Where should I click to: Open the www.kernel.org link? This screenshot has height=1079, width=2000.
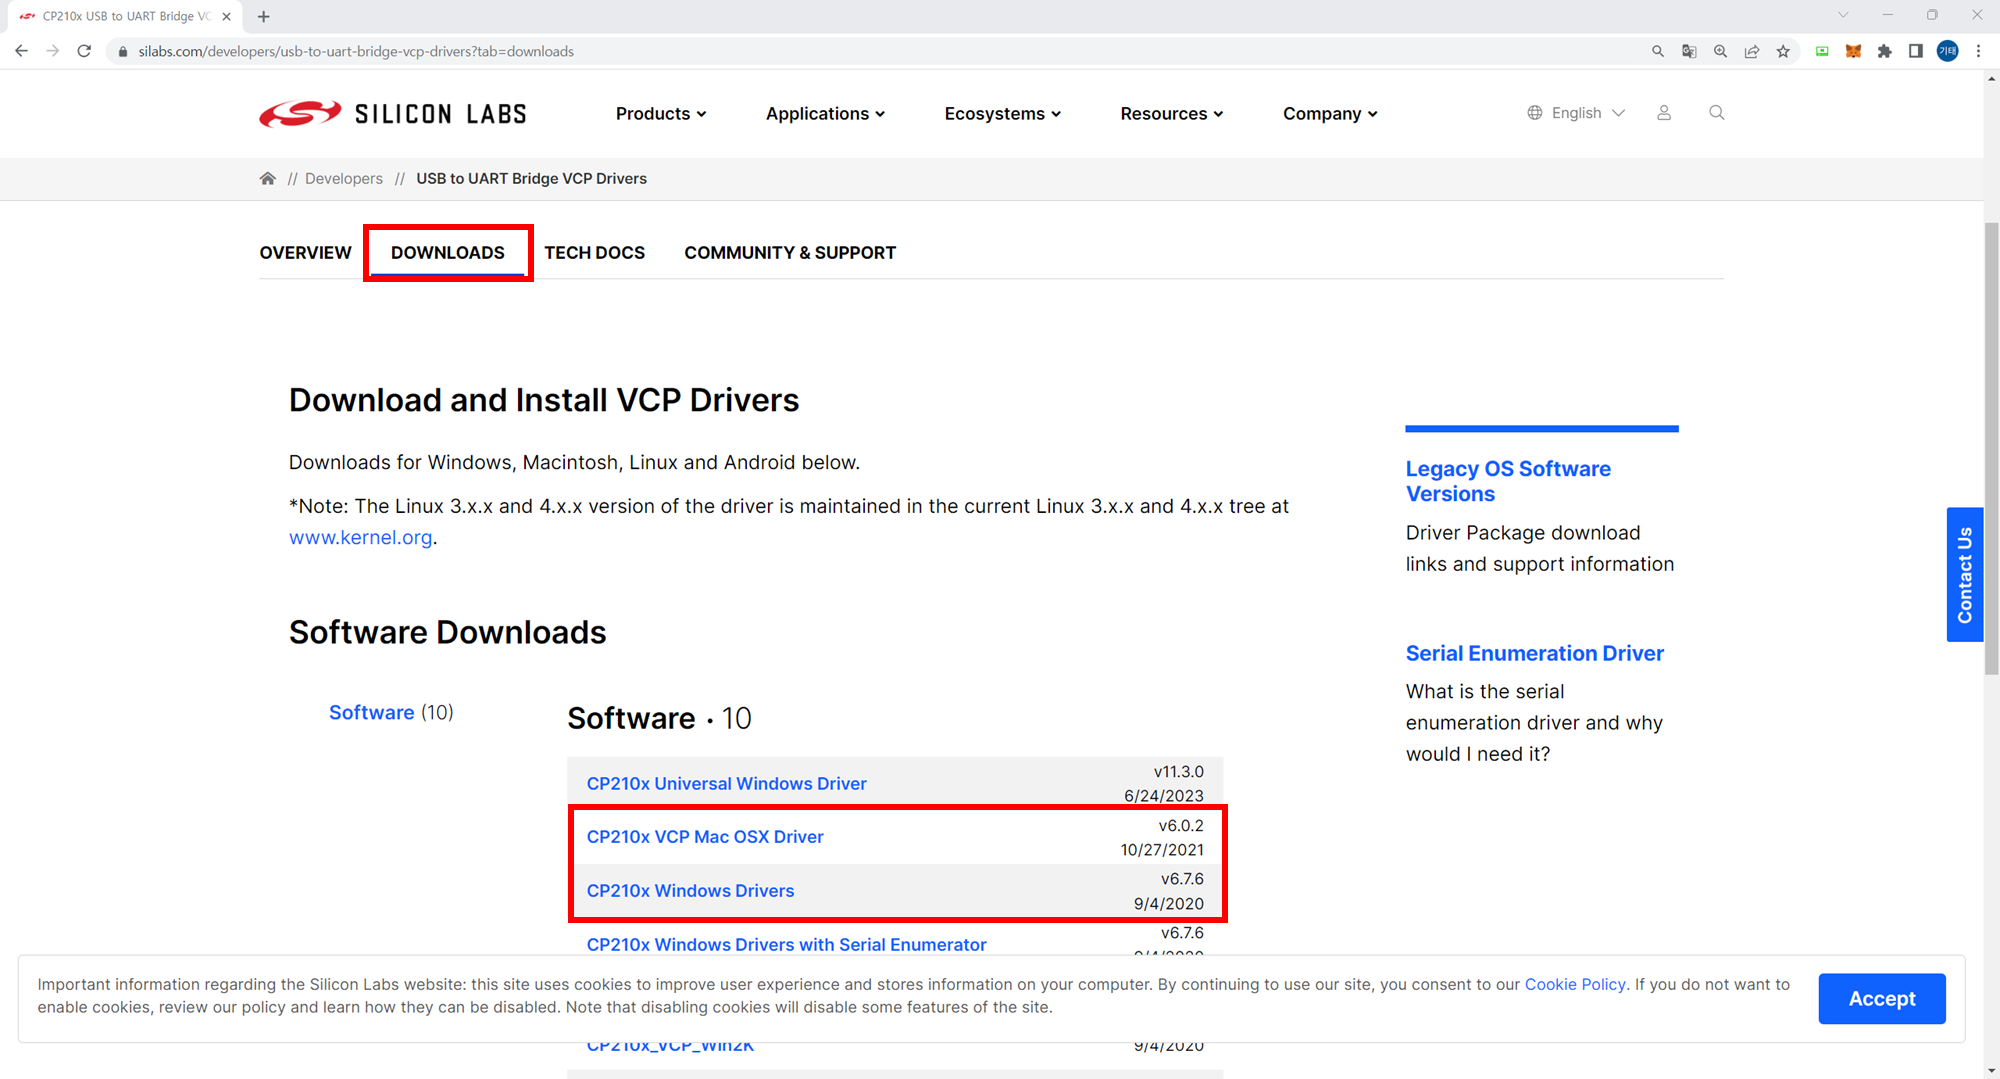tap(361, 537)
